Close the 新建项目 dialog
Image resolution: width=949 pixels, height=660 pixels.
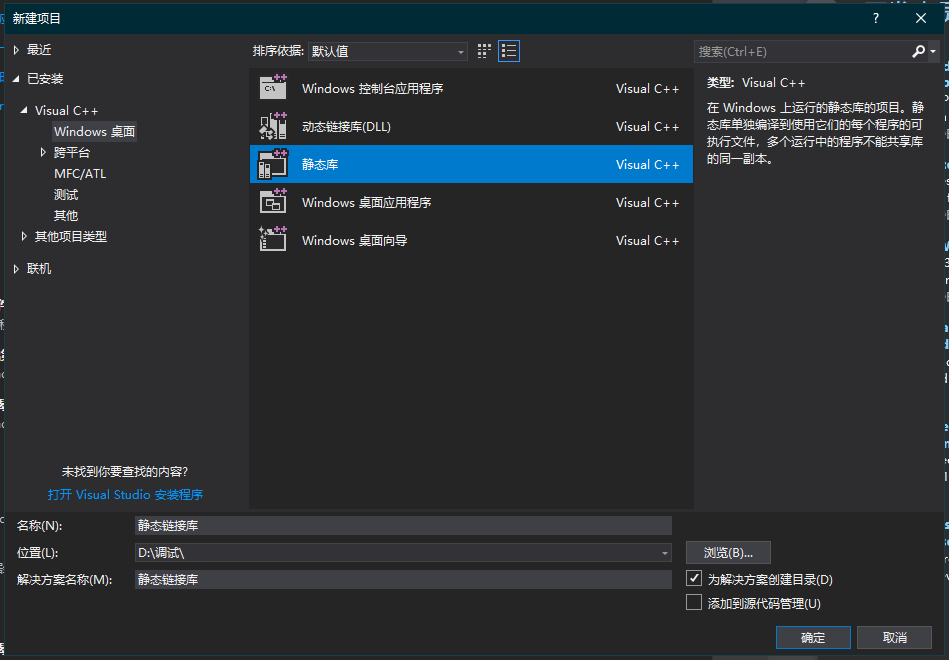click(921, 18)
